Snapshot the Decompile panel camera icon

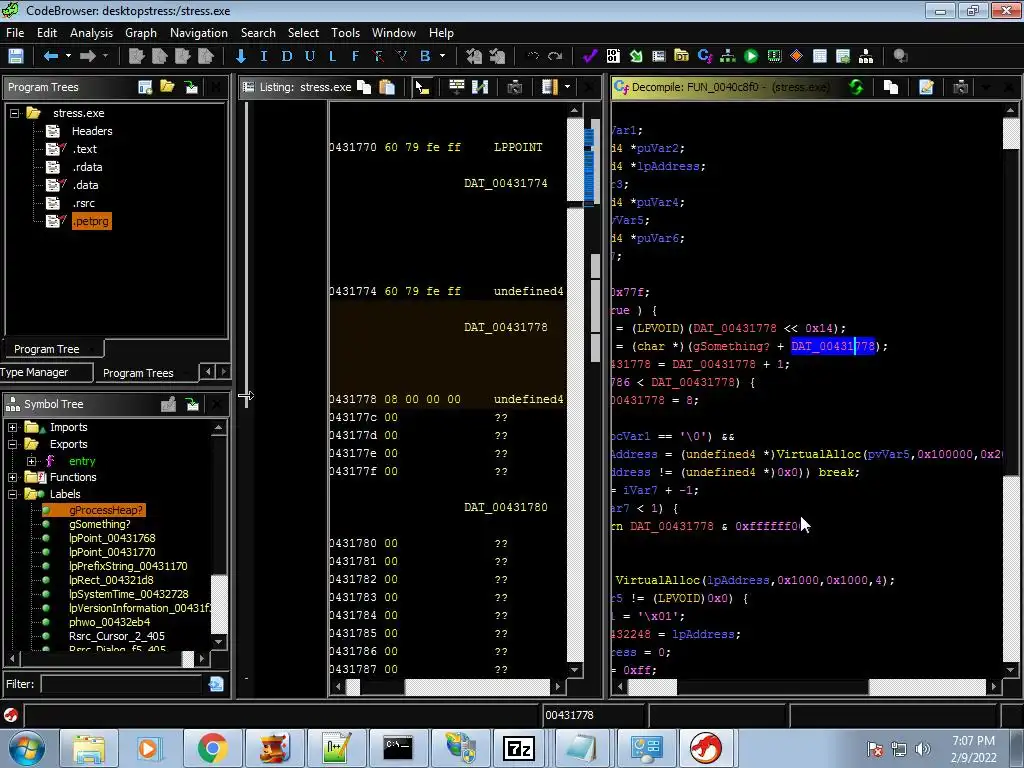(960, 87)
